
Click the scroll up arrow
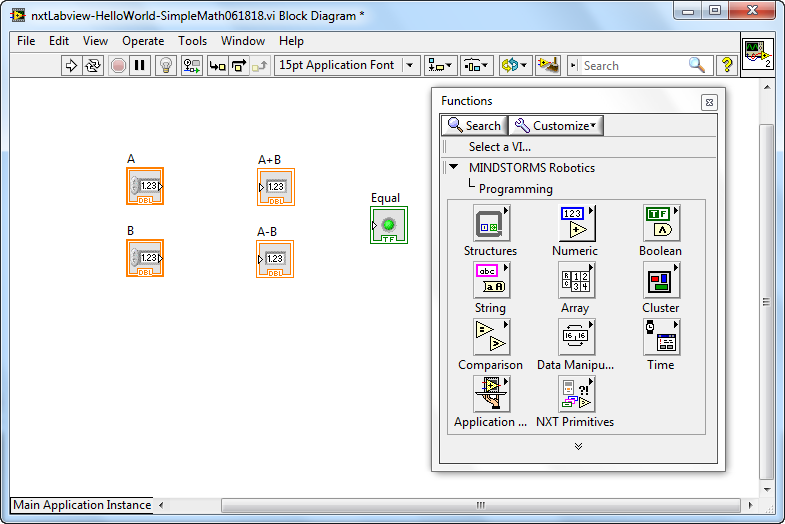click(767, 87)
